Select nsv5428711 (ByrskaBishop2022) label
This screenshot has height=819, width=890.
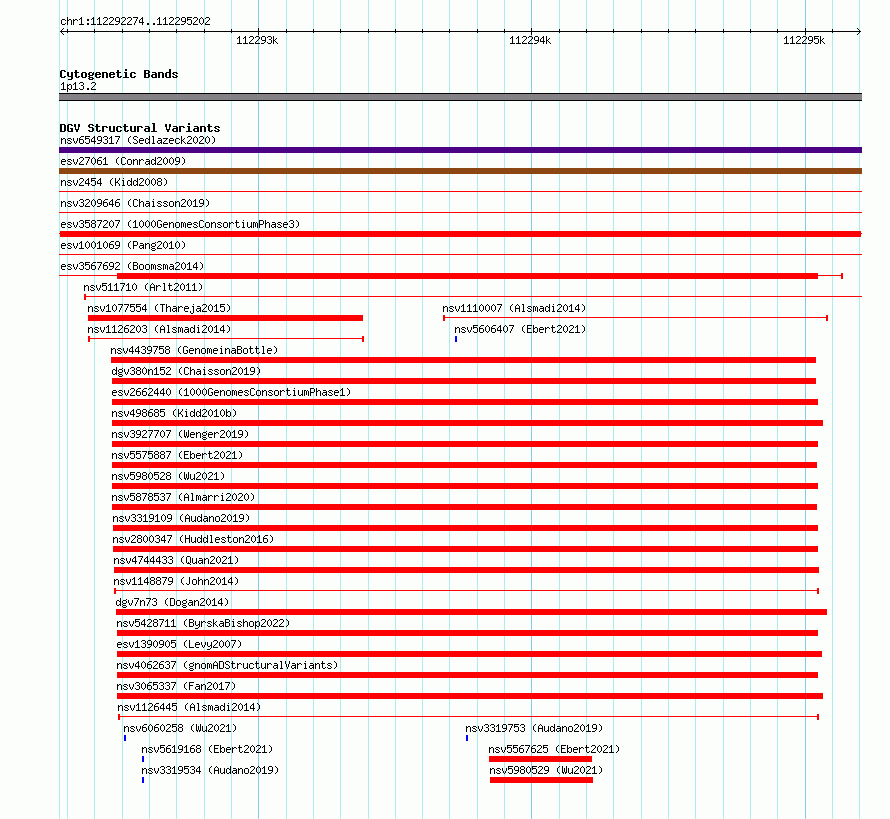coord(203,623)
